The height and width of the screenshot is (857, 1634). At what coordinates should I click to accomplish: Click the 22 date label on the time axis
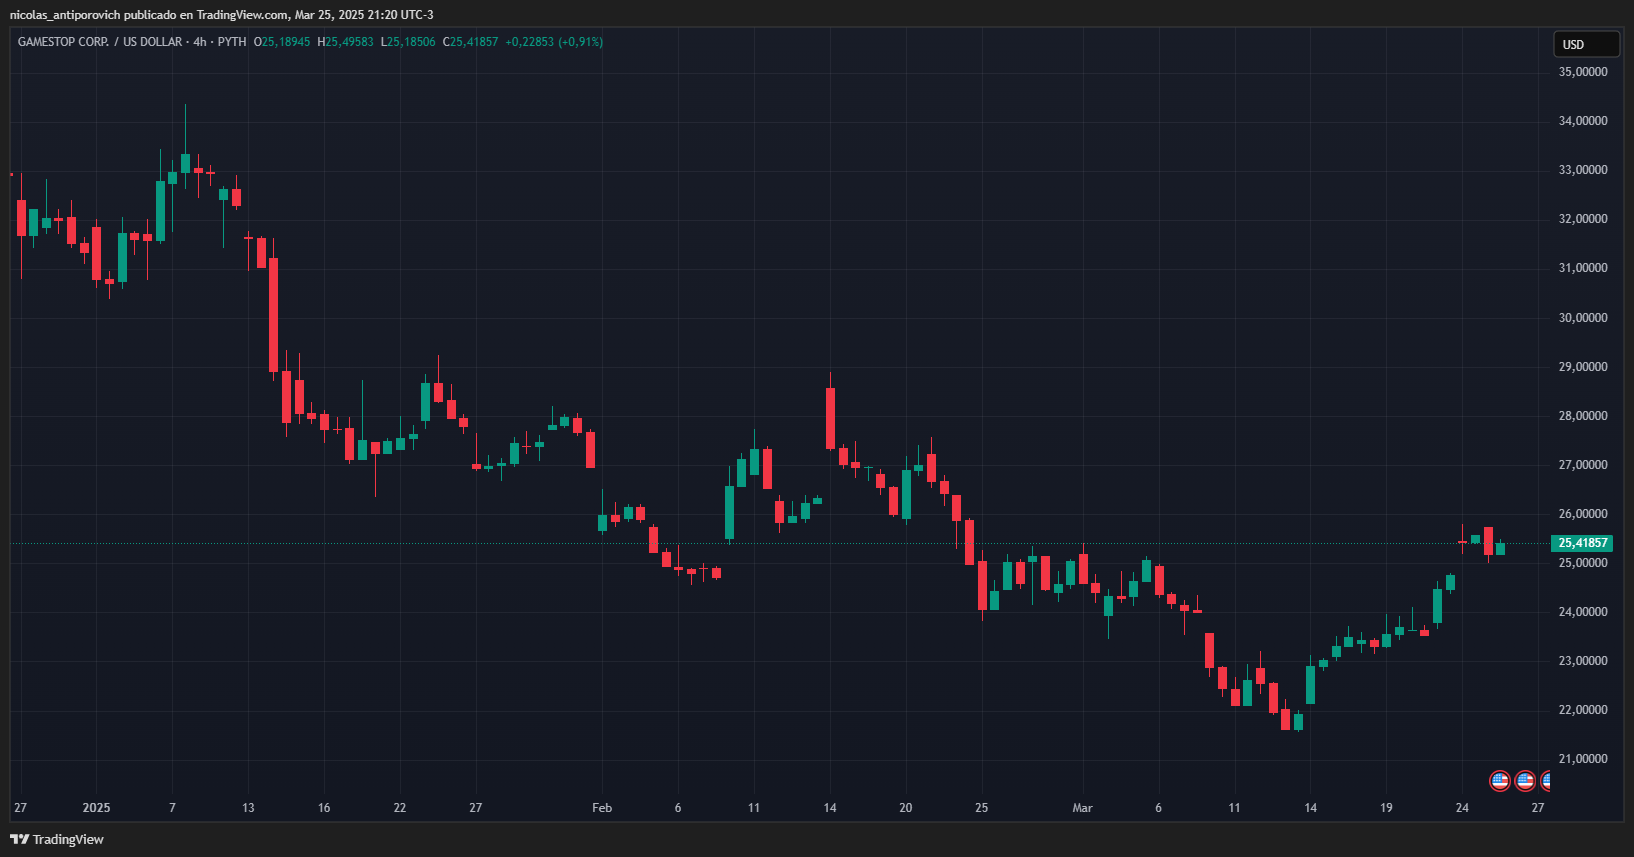point(400,808)
